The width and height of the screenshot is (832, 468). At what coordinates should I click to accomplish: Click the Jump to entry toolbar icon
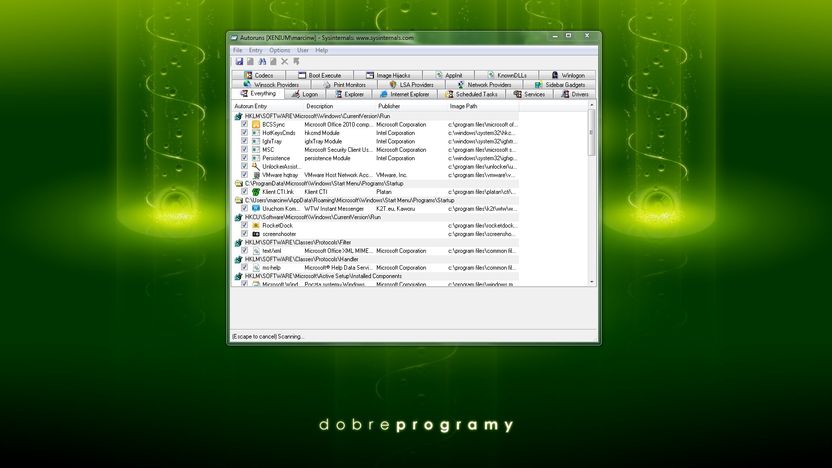296,62
